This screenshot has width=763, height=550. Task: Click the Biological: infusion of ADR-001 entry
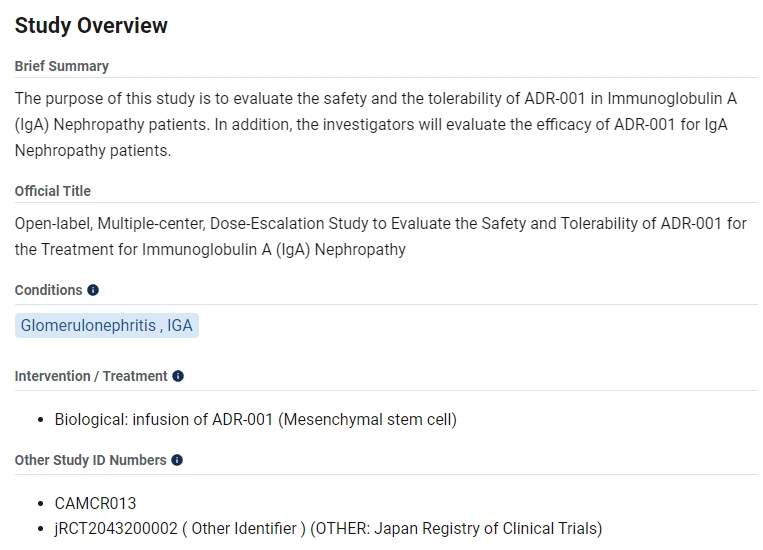coord(163,420)
